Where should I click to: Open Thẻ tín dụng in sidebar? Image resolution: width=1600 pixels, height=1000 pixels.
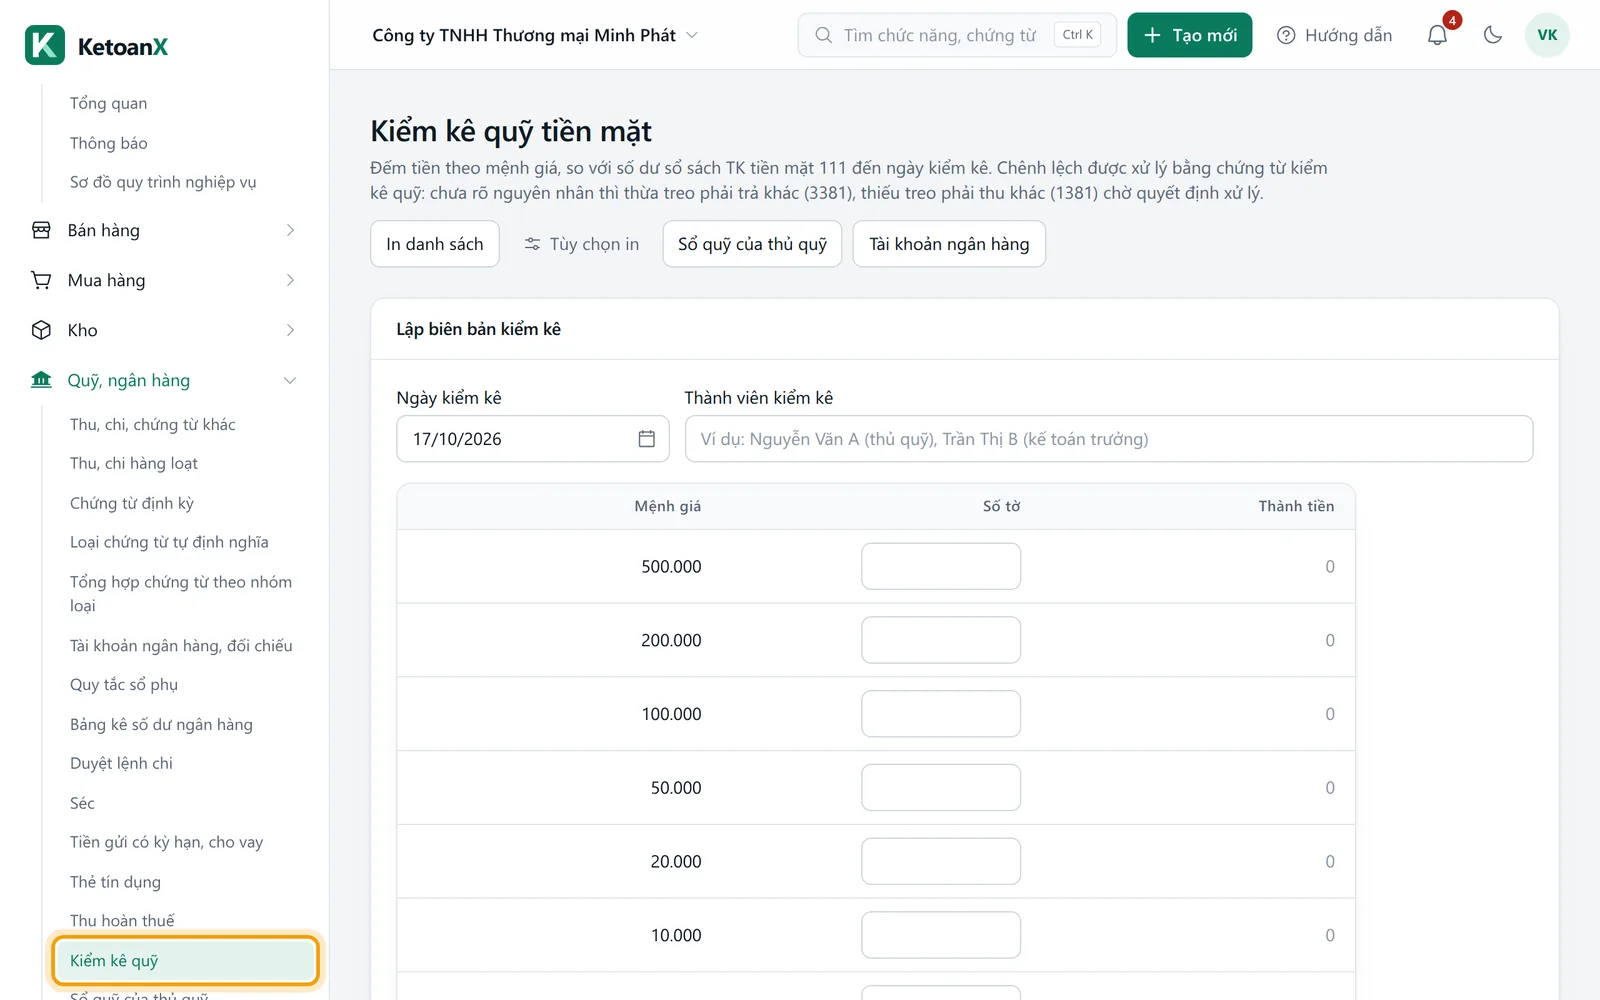115,882
